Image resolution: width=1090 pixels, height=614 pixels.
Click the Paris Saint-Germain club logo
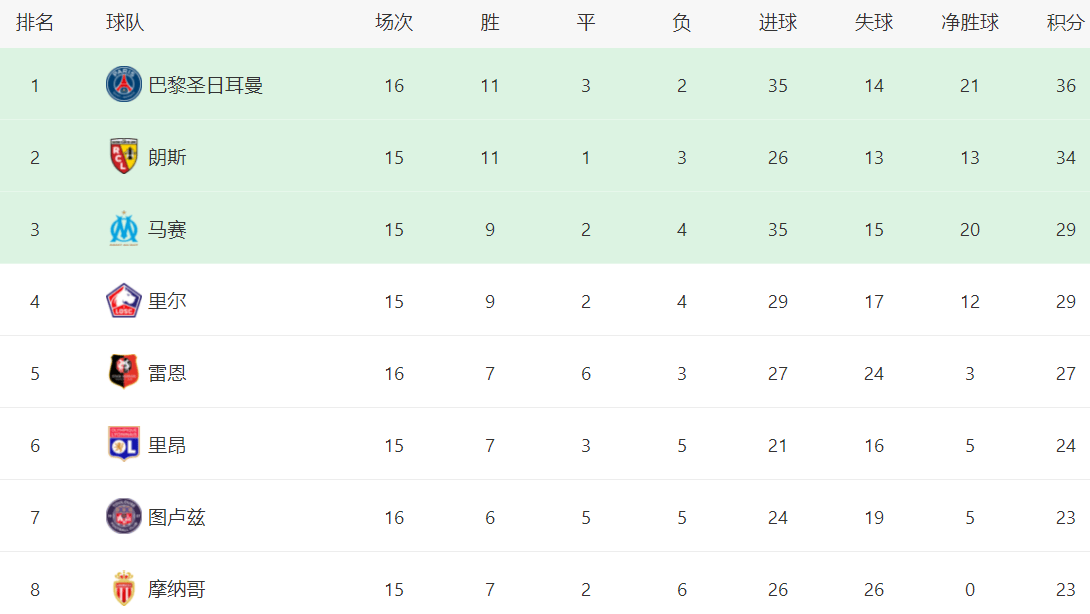[124, 85]
